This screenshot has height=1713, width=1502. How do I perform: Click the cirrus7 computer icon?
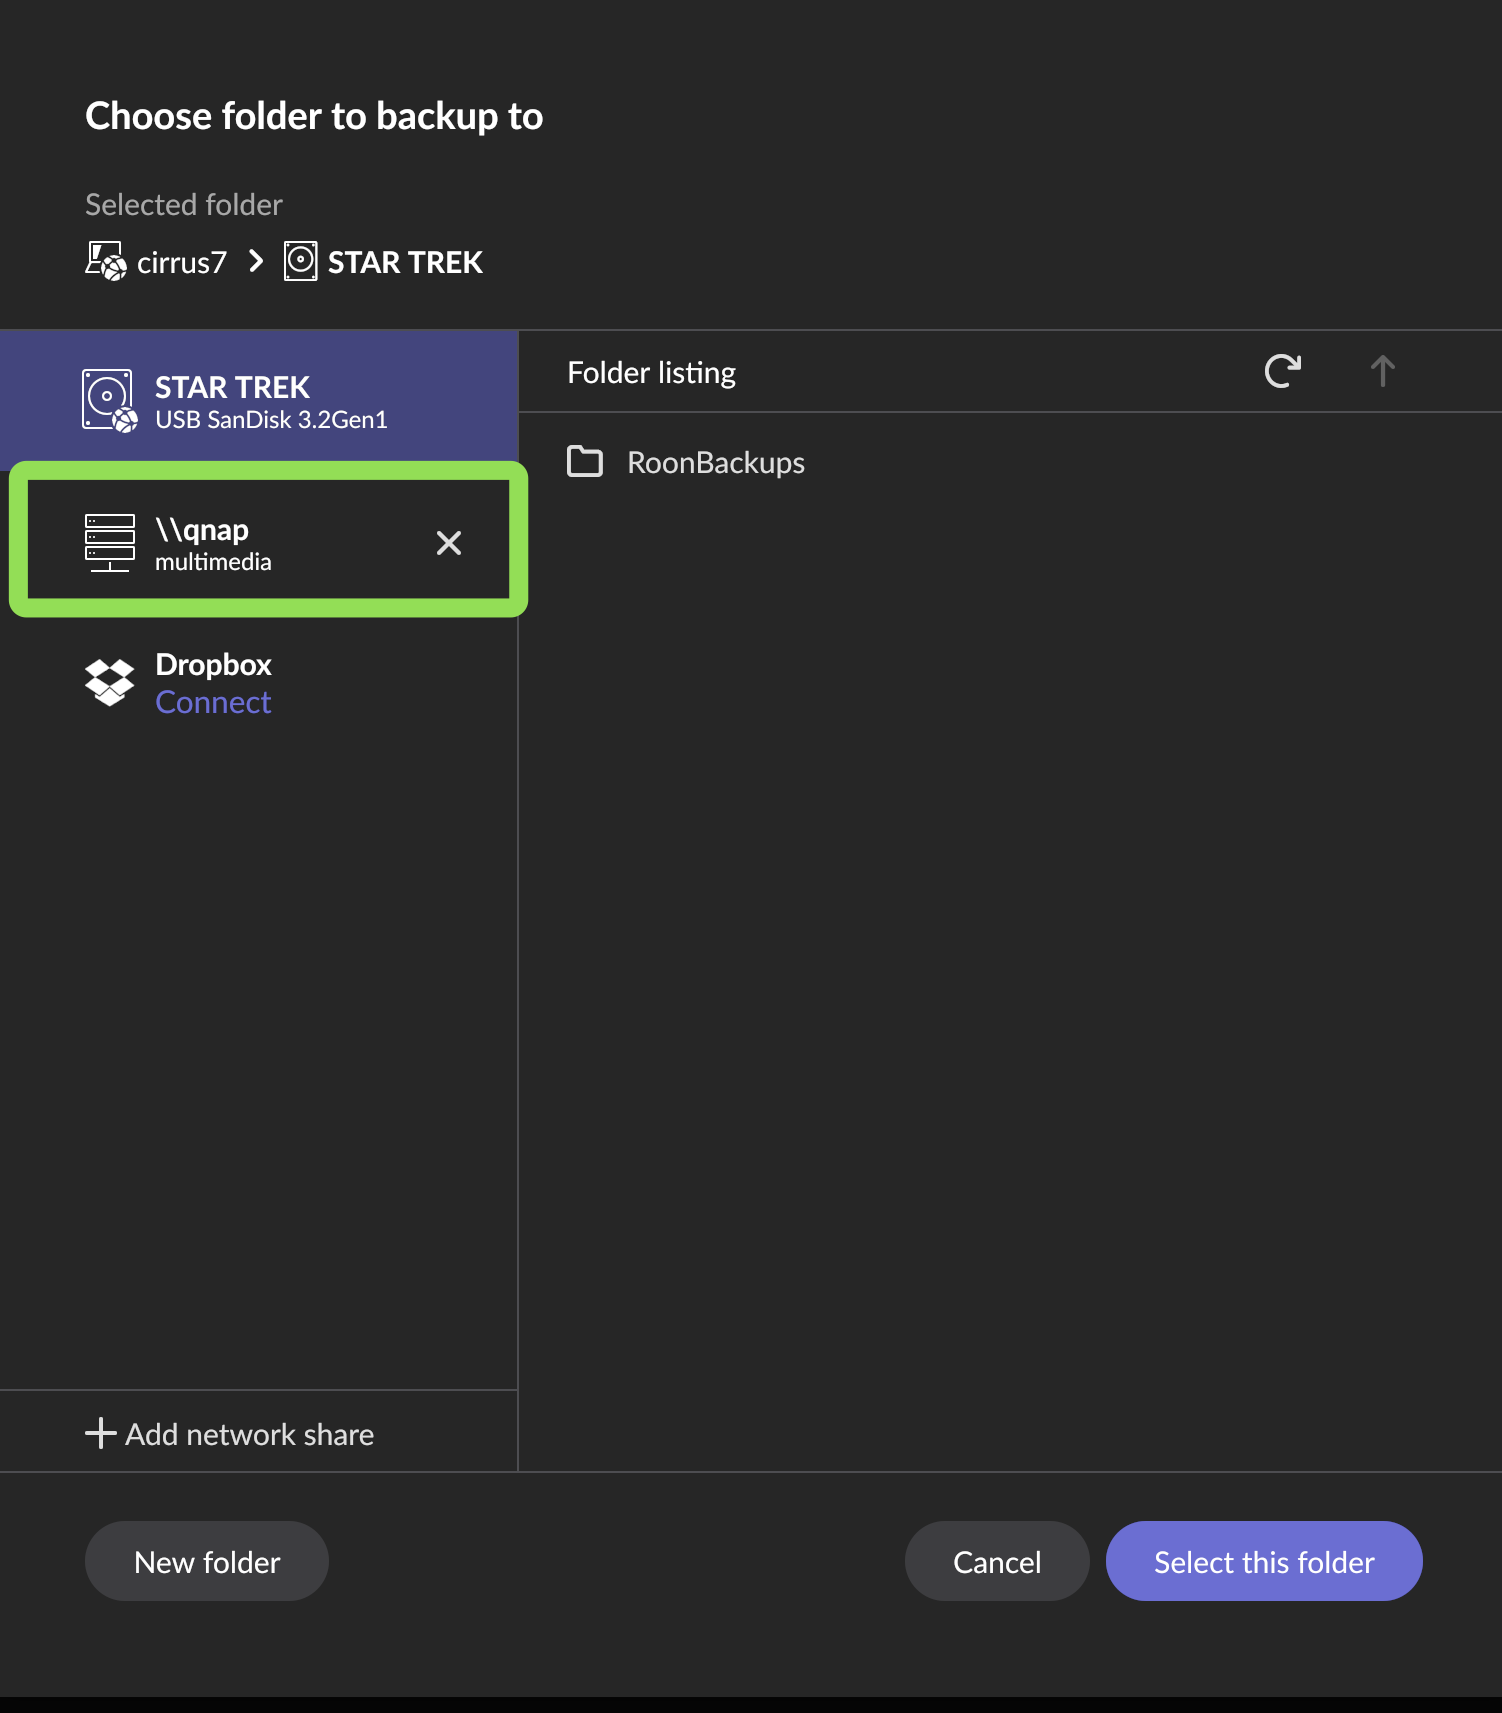pyautogui.click(x=106, y=262)
